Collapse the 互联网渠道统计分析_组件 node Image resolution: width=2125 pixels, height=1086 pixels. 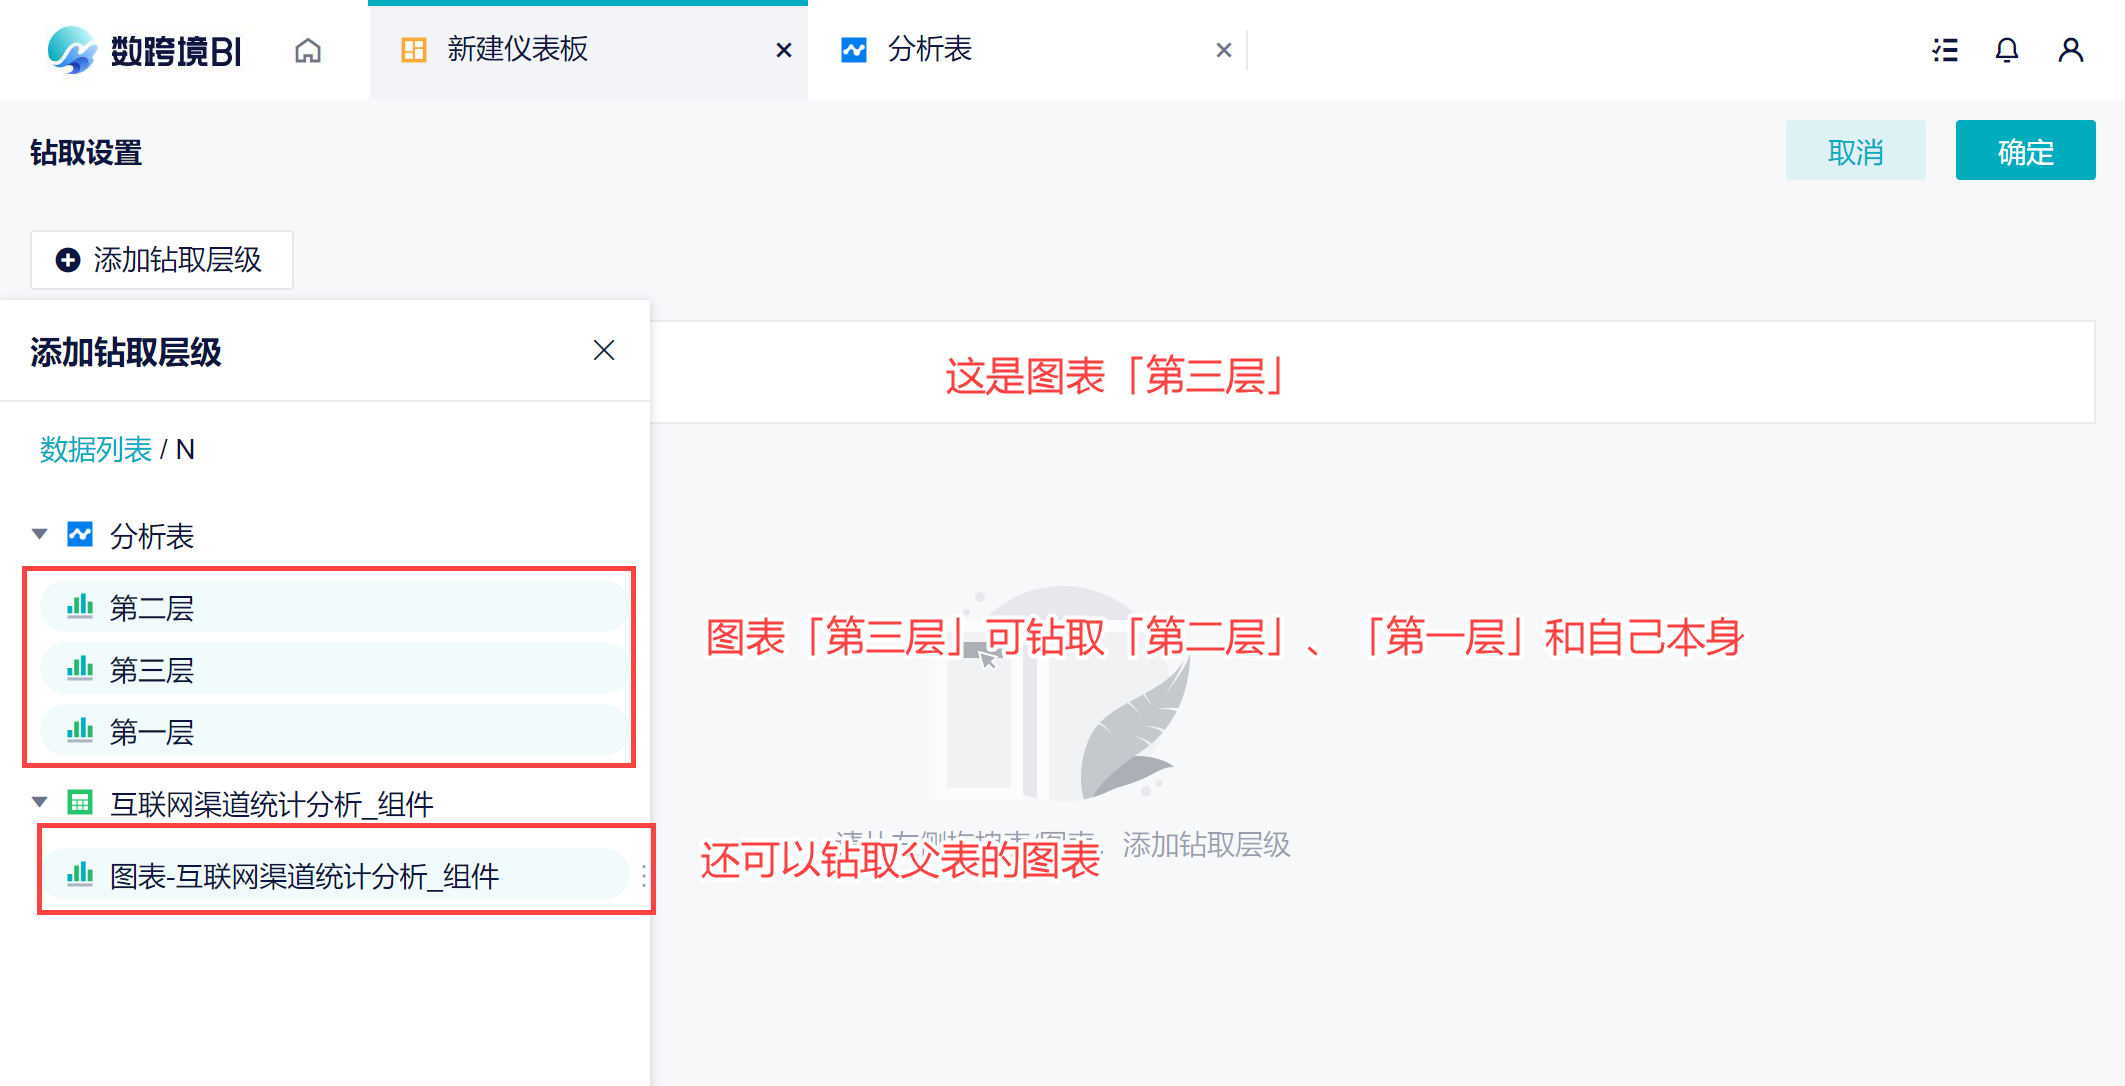tap(40, 803)
